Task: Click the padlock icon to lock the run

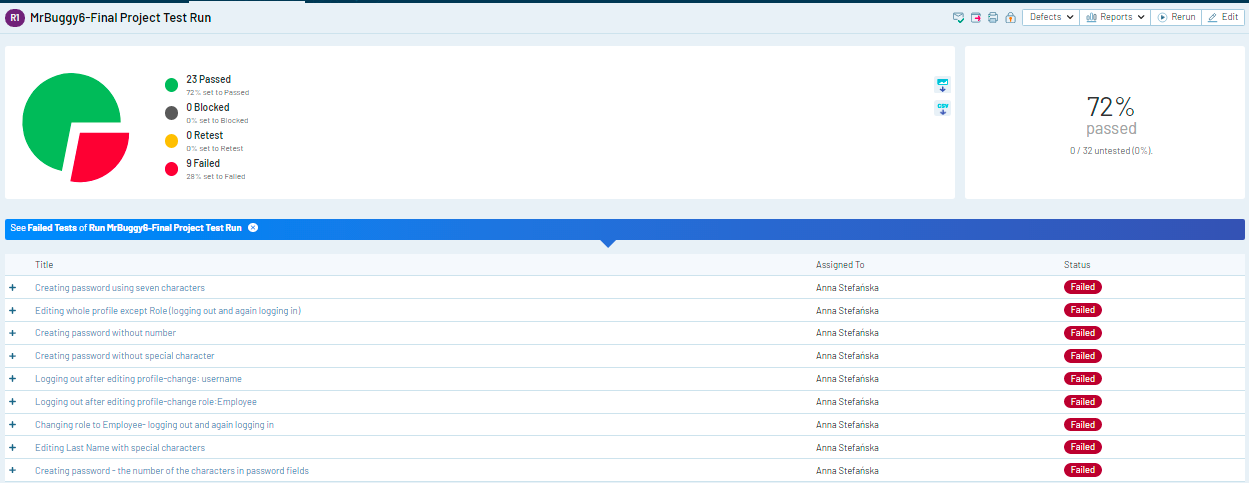Action: (x=1010, y=17)
